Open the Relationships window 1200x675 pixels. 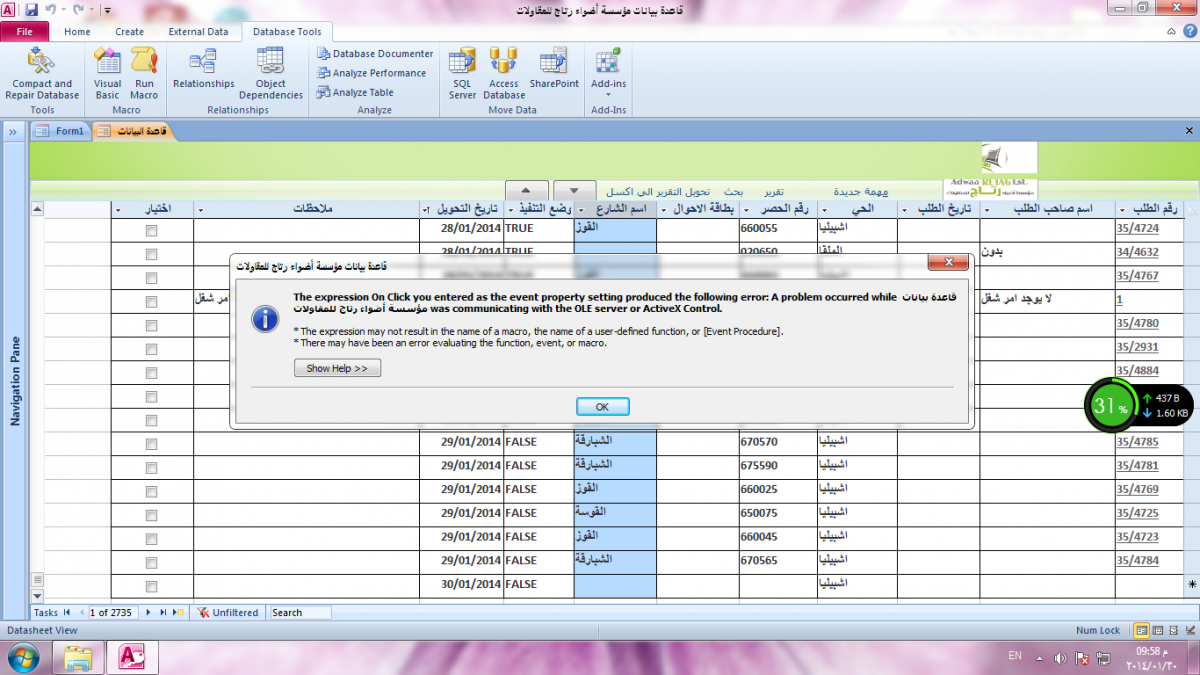[203, 71]
